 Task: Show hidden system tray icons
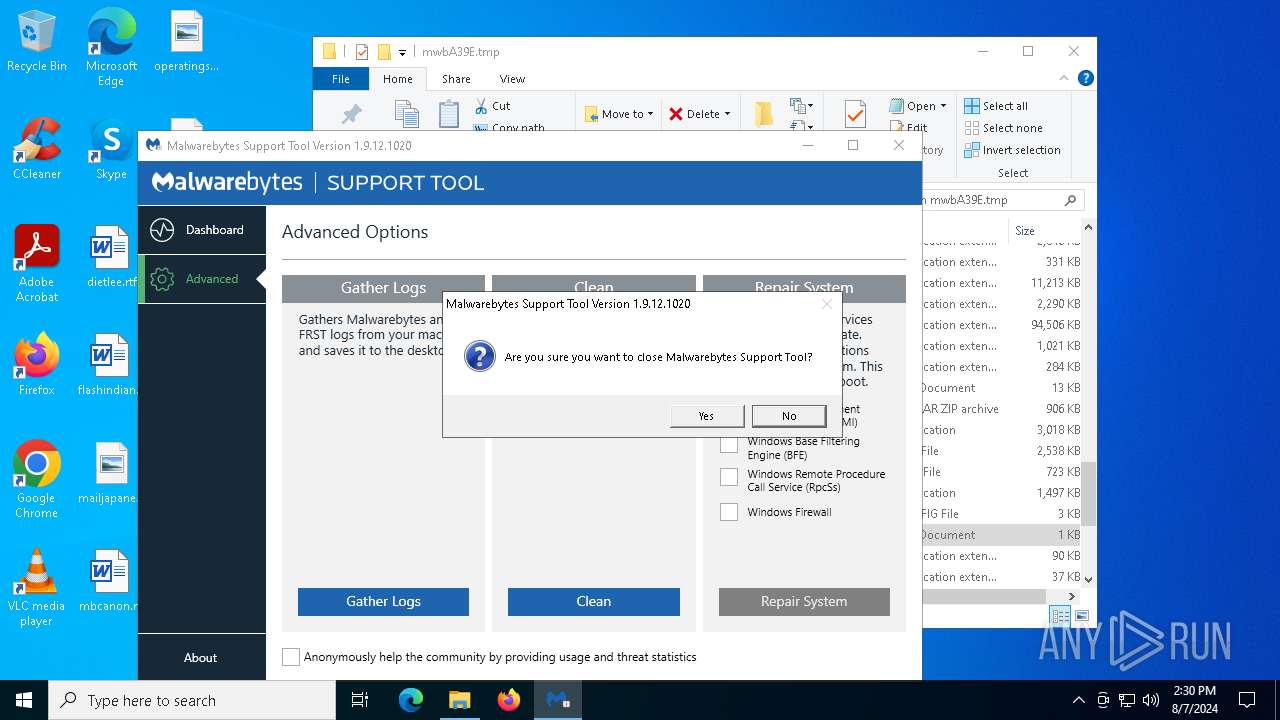coord(1078,700)
